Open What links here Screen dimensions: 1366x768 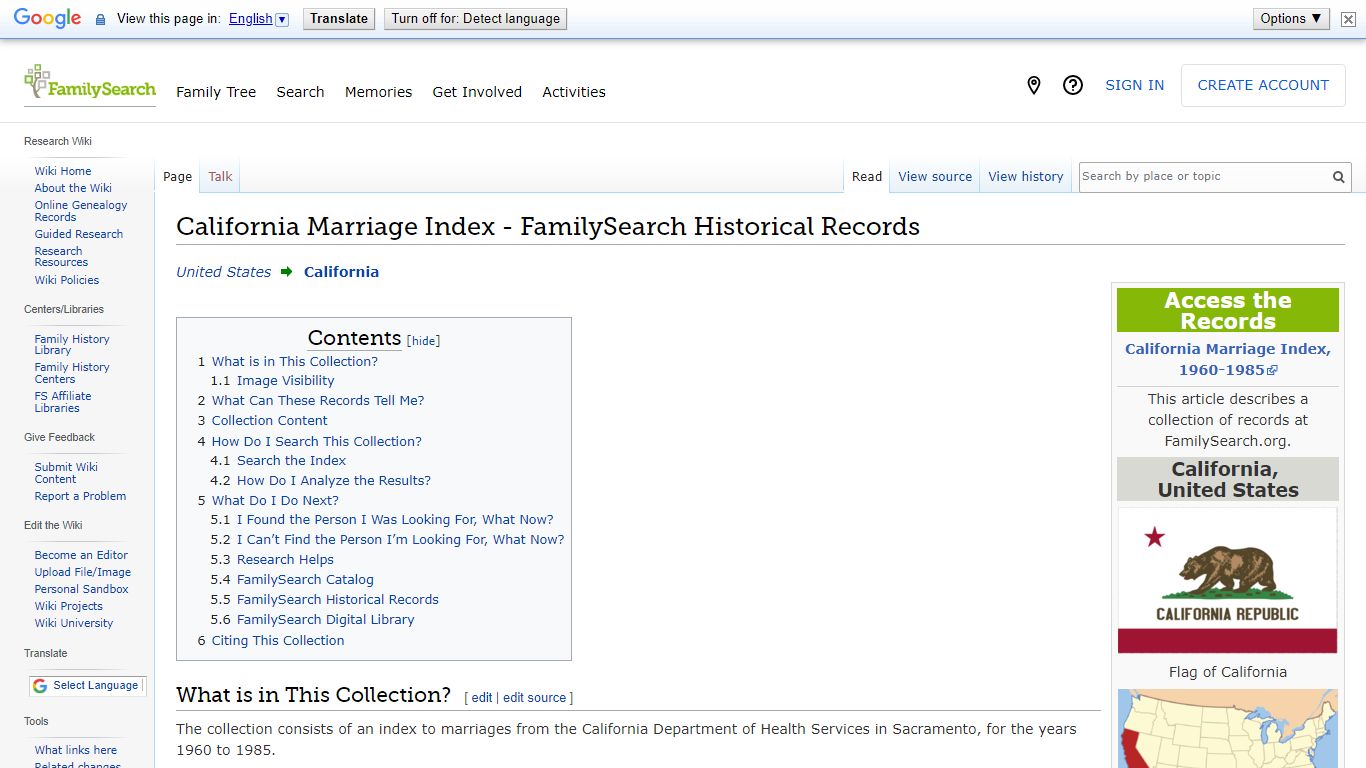[76, 750]
